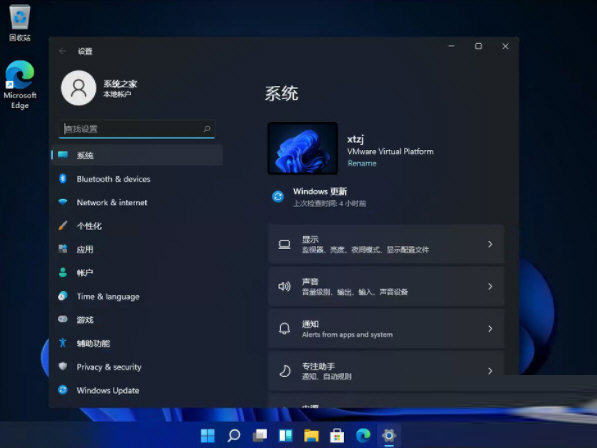Click the moon focus assist icon
Screen dimensions: 597x448
tap(285, 371)
